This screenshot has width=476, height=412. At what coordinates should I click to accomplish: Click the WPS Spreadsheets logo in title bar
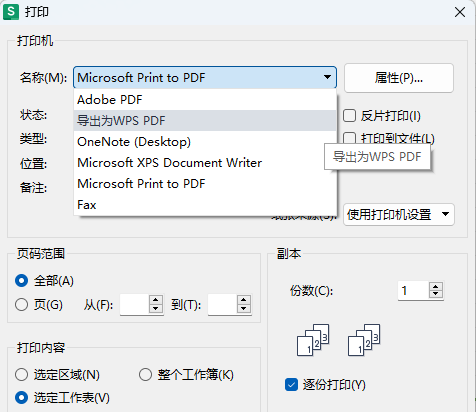pyautogui.click(x=11, y=12)
